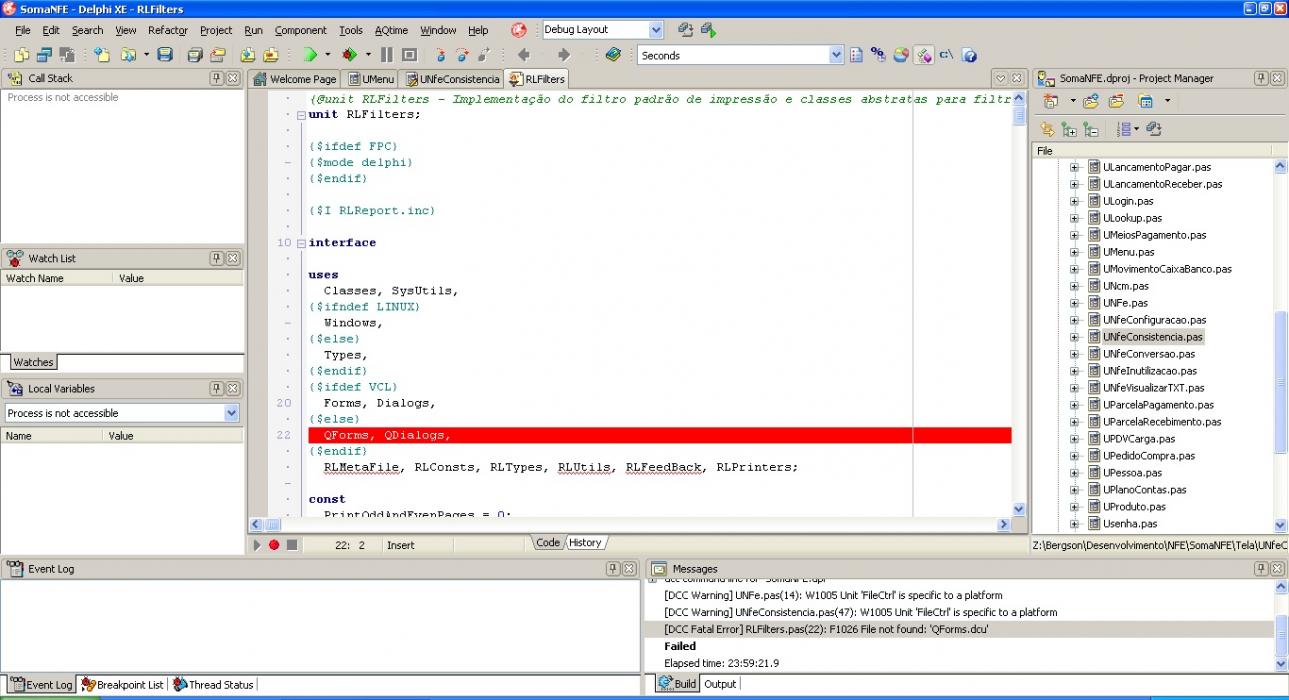Click the Program Reset stop icon
Screen dimensions: 1289x700
point(411,55)
